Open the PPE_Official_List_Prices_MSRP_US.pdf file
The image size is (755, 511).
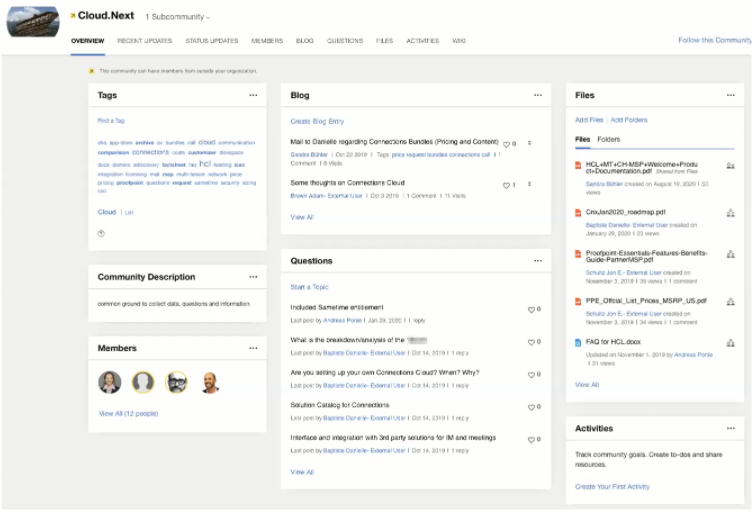coord(646,301)
